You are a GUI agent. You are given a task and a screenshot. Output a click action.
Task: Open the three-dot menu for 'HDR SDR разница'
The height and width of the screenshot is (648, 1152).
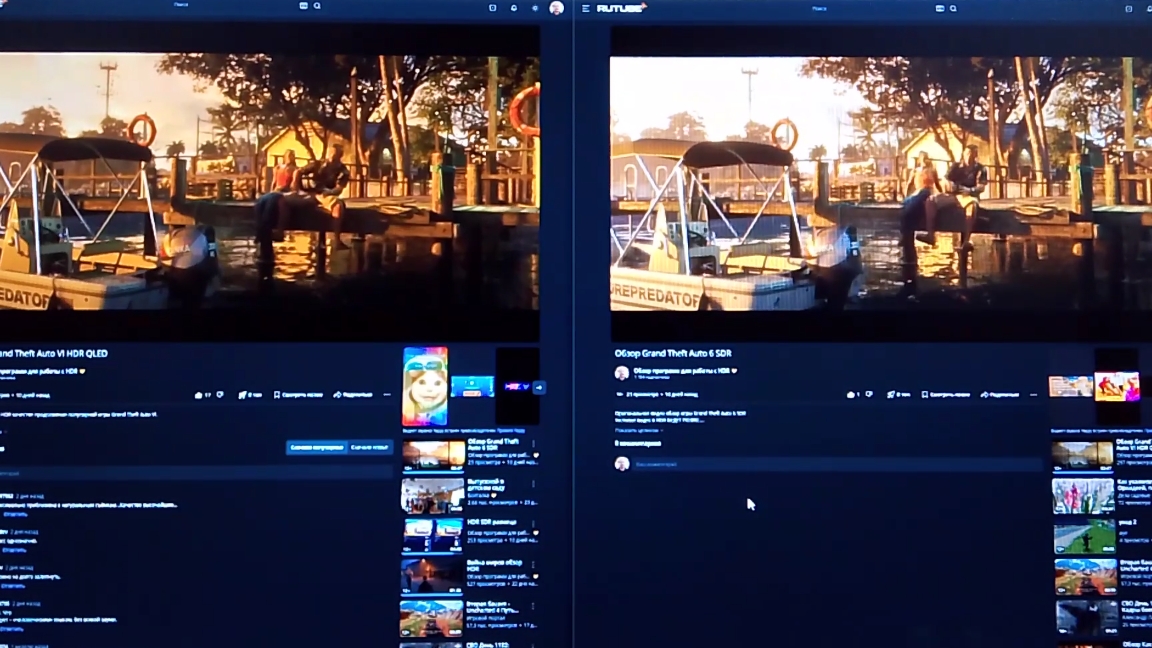[534, 524]
